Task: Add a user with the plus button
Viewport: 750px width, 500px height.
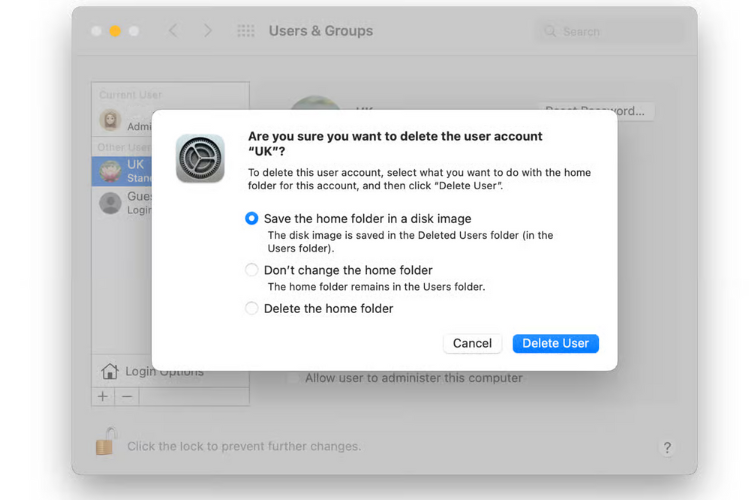Action: [103, 397]
